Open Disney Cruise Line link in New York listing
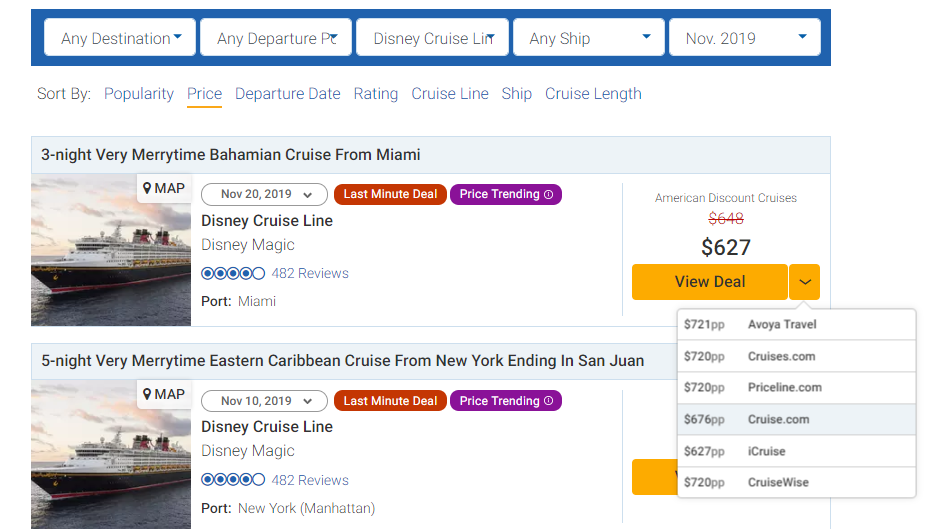The image size is (927, 529). click(x=267, y=427)
